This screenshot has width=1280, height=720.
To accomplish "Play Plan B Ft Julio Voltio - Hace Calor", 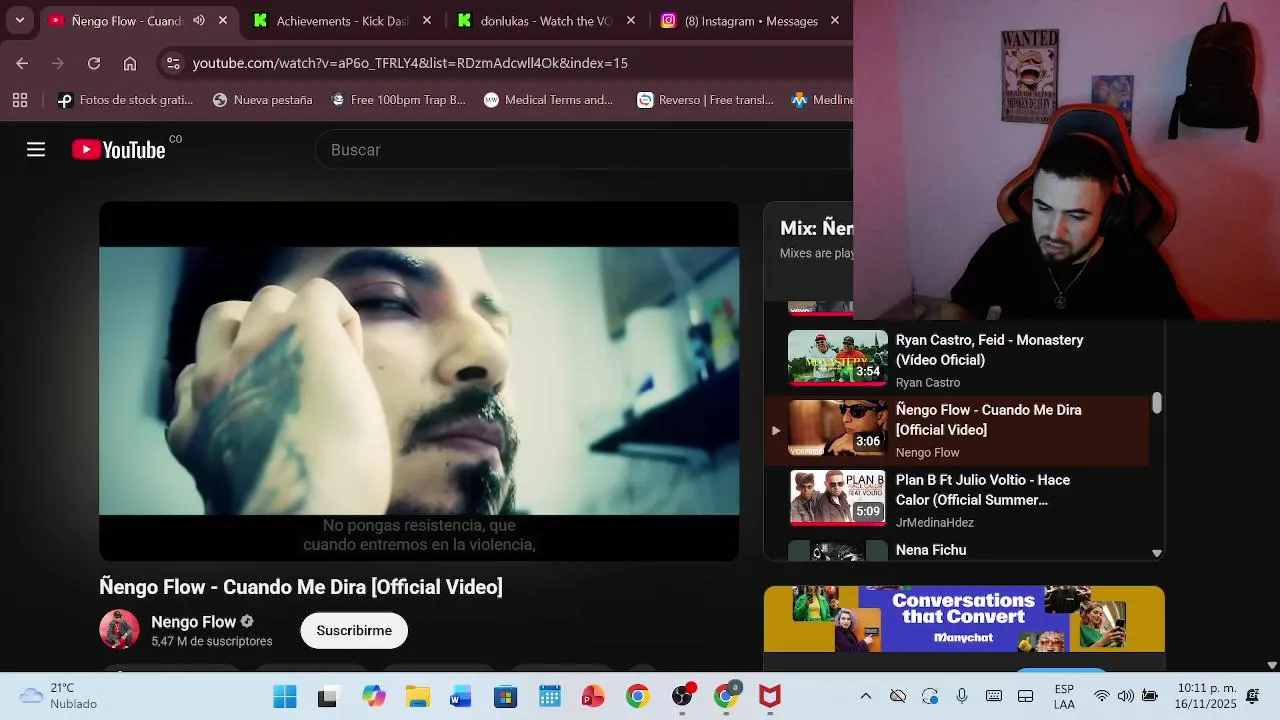I will pos(982,490).
